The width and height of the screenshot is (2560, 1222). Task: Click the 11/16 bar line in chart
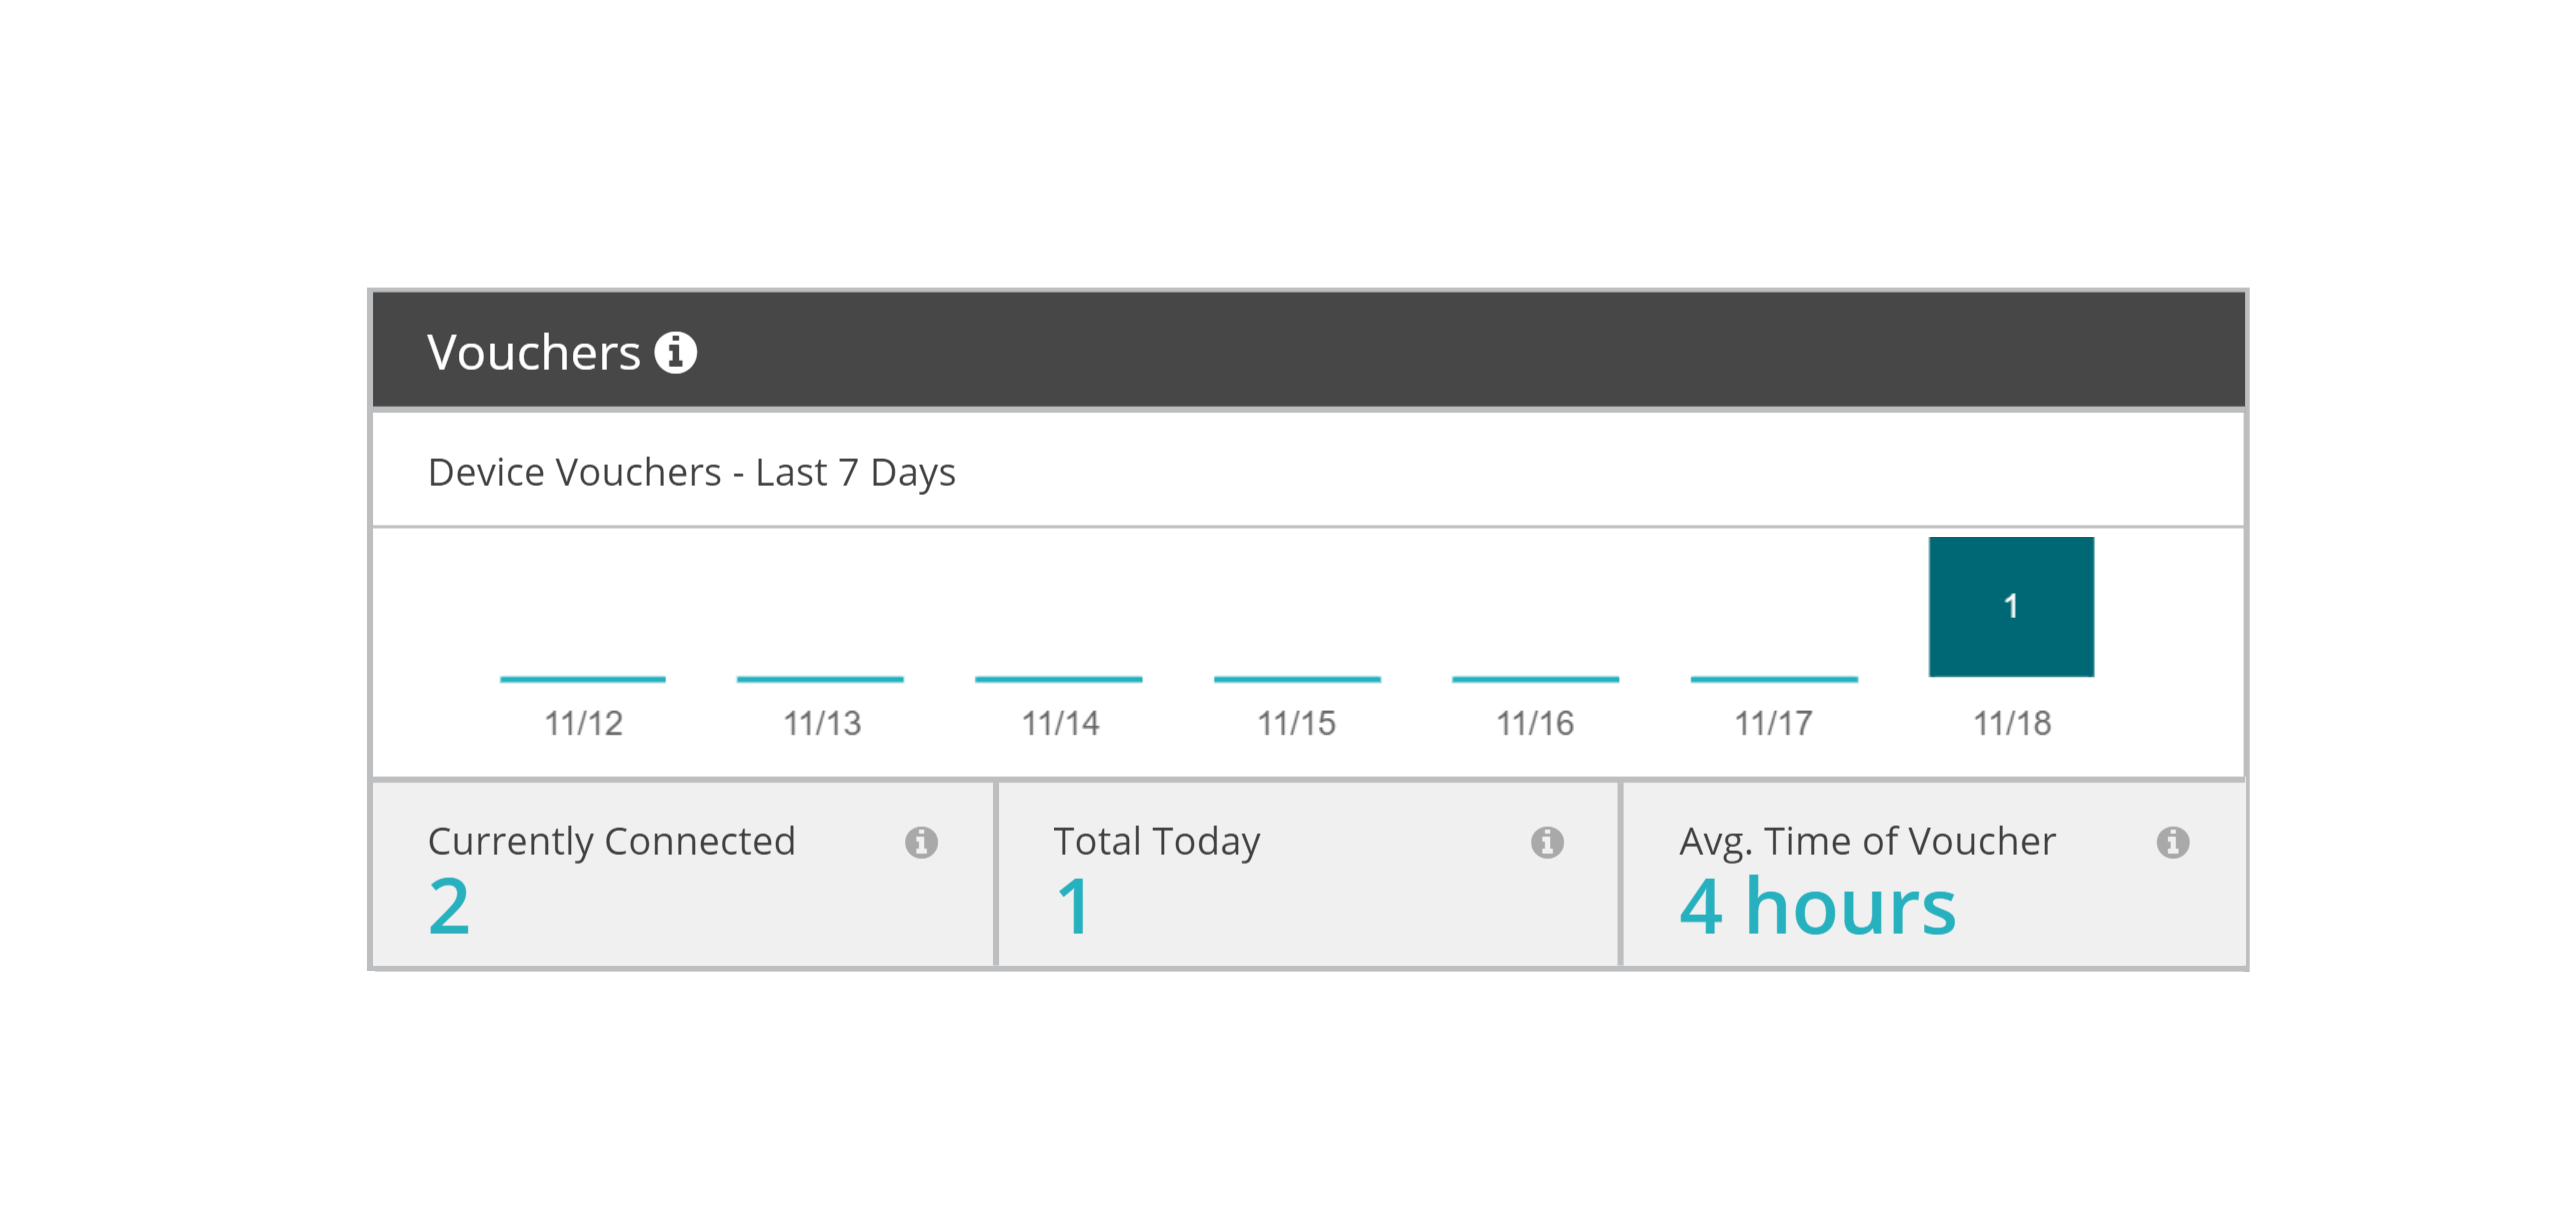tap(1535, 679)
